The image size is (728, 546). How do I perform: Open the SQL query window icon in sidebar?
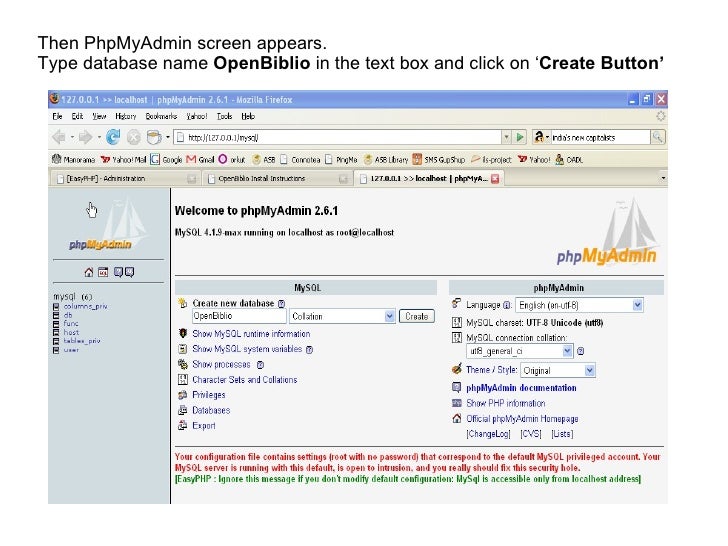click(x=103, y=272)
